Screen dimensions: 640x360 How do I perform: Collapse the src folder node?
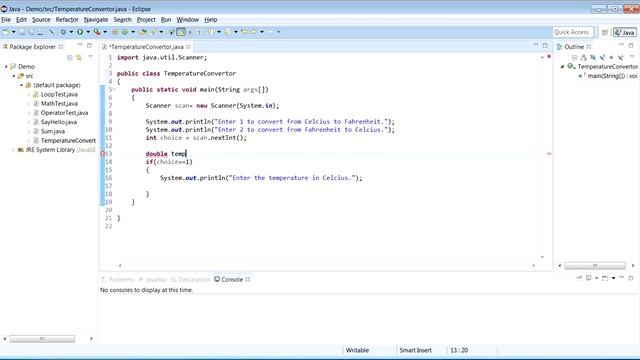(13, 76)
